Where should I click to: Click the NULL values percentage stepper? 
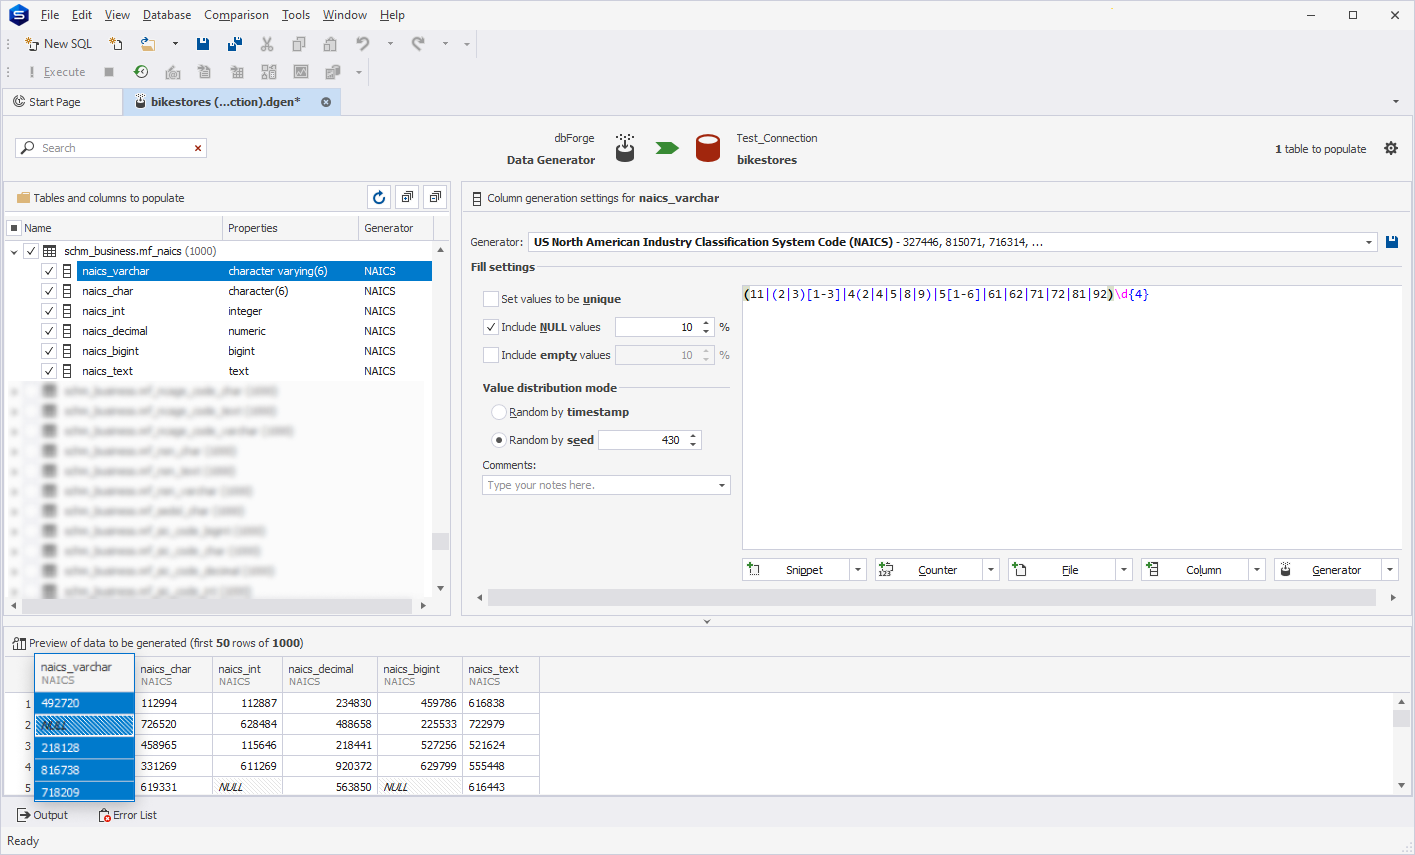[x=706, y=327]
